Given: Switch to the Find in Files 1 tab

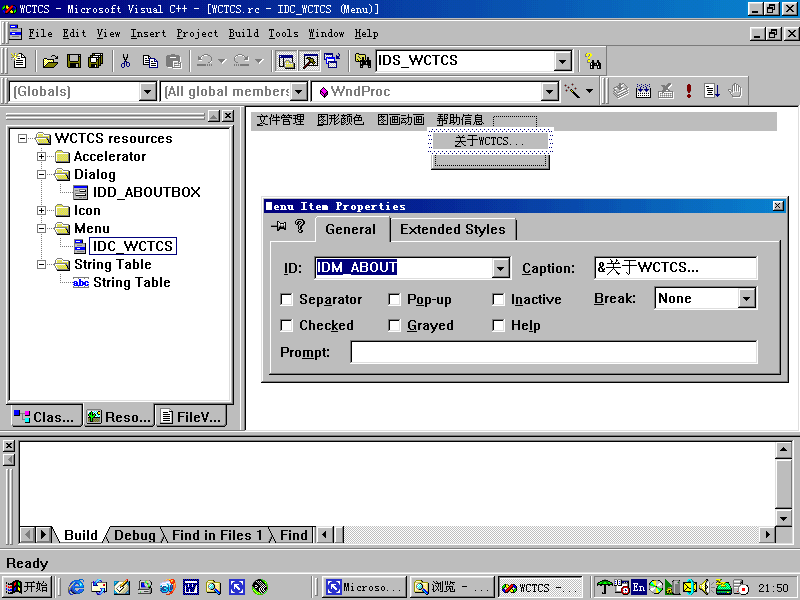Looking at the screenshot, I should [217, 535].
